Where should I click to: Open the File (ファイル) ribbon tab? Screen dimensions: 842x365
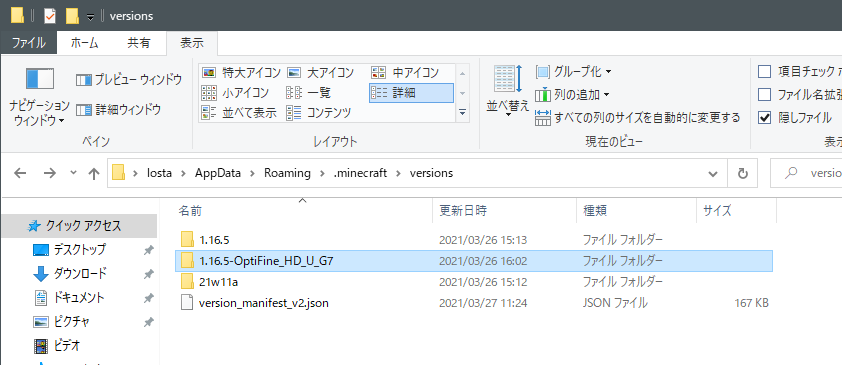click(x=28, y=43)
